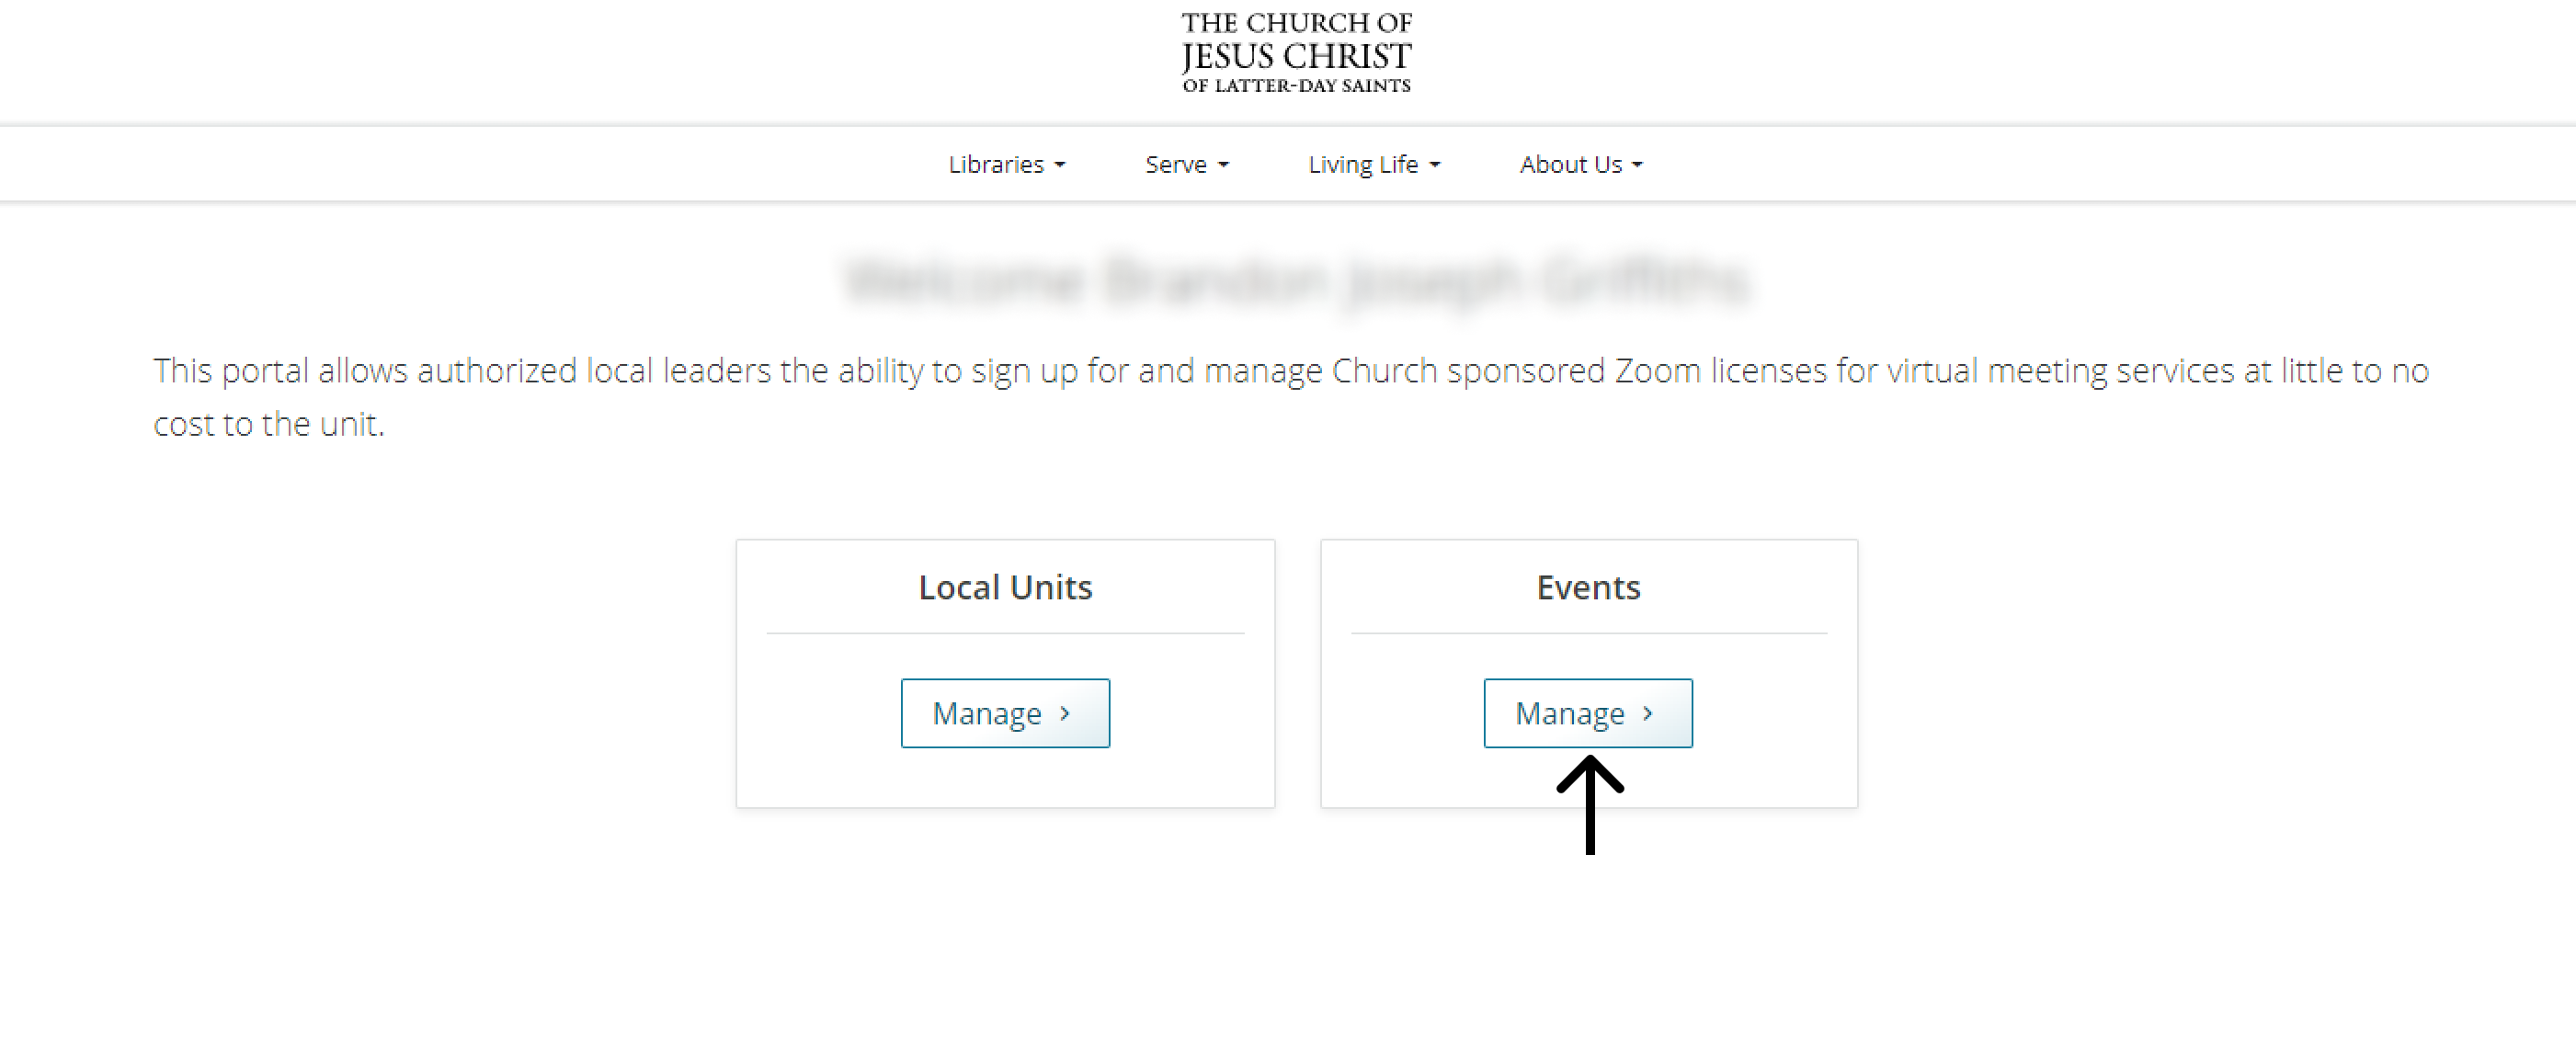Click the divider line under Events heading

pyautogui.click(x=1588, y=633)
